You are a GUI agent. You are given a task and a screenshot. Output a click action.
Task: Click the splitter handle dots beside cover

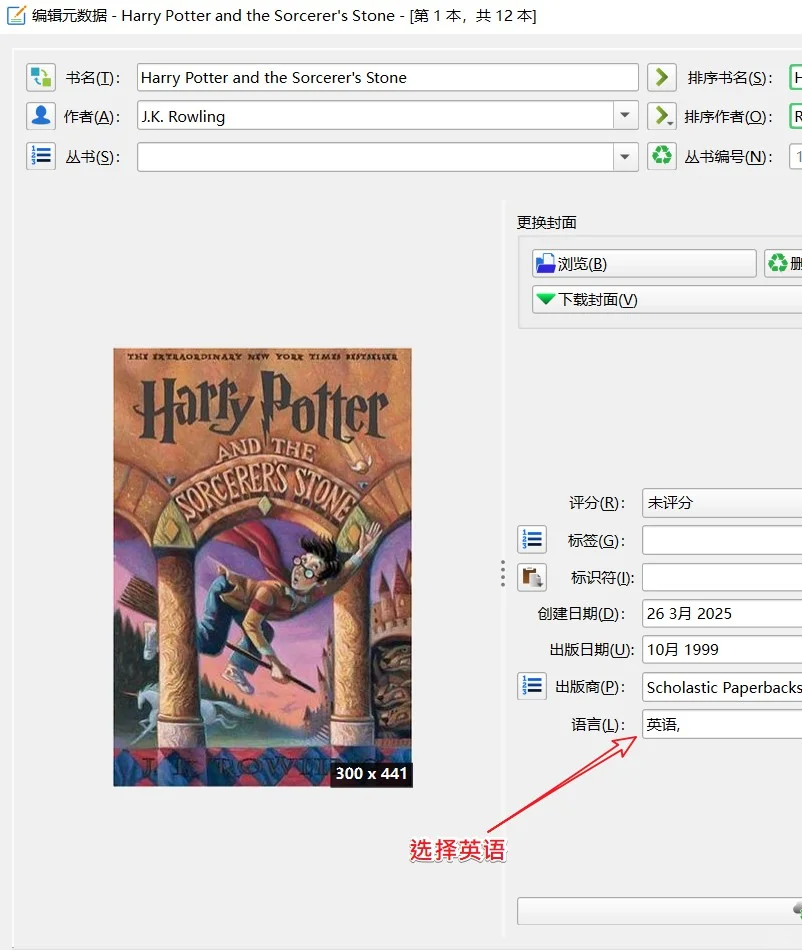503,573
